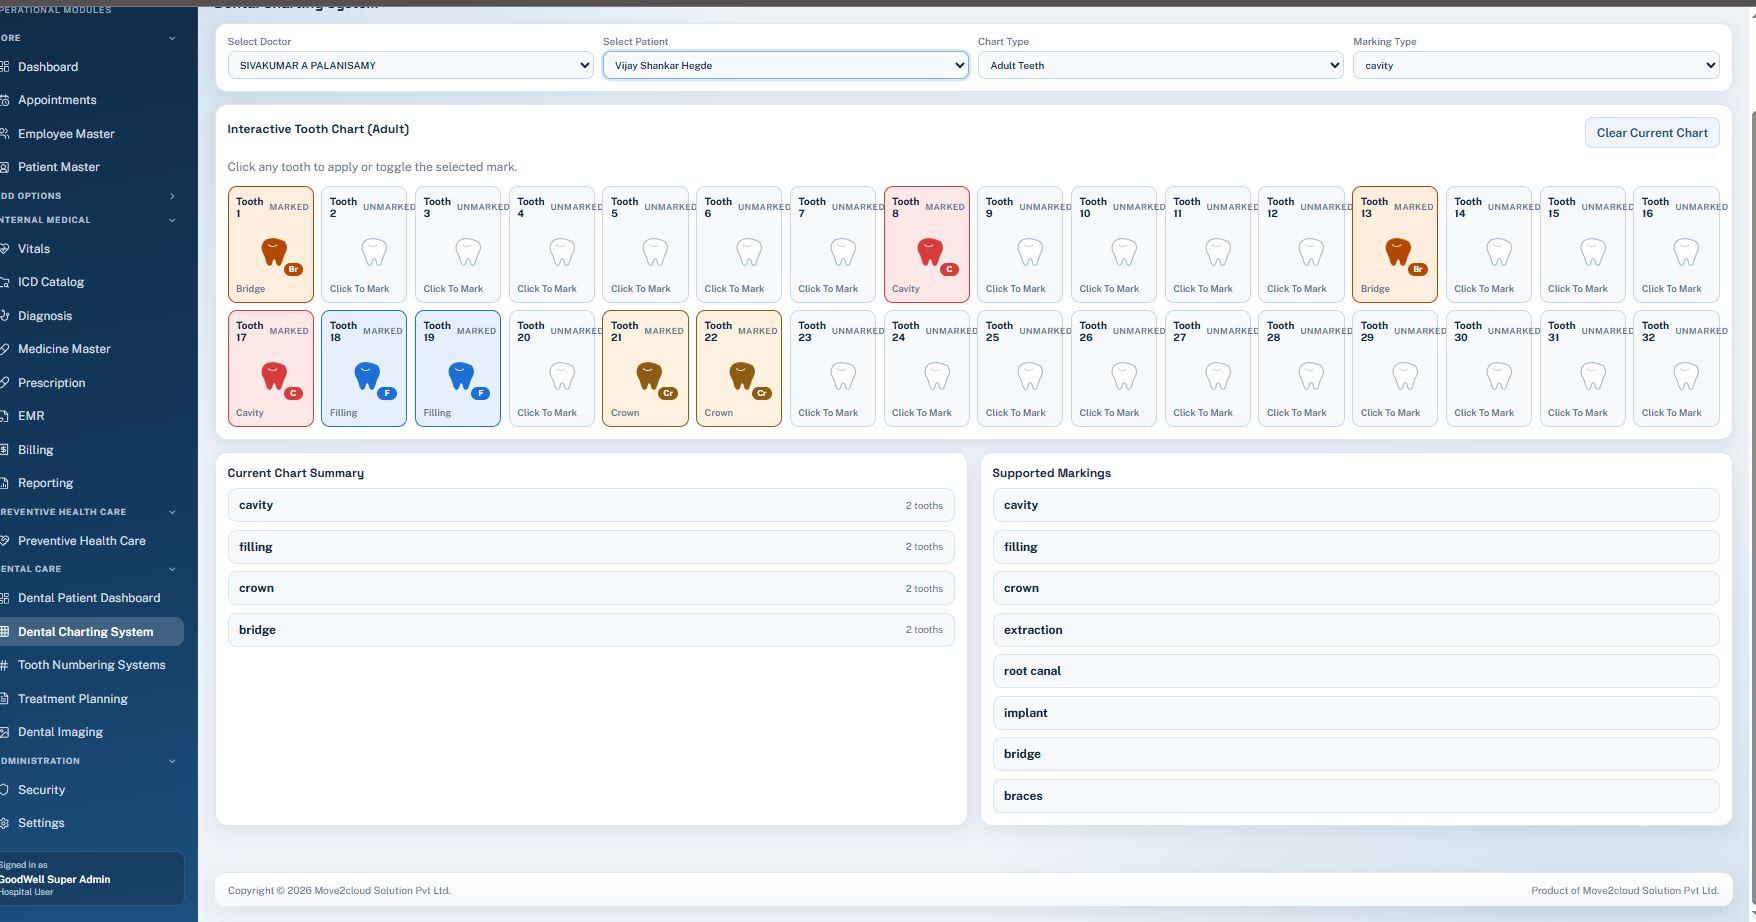Viewport: 1756px width, 922px height.
Task: Click the brown crown icon on Tooth 22
Action: [742, 376]
